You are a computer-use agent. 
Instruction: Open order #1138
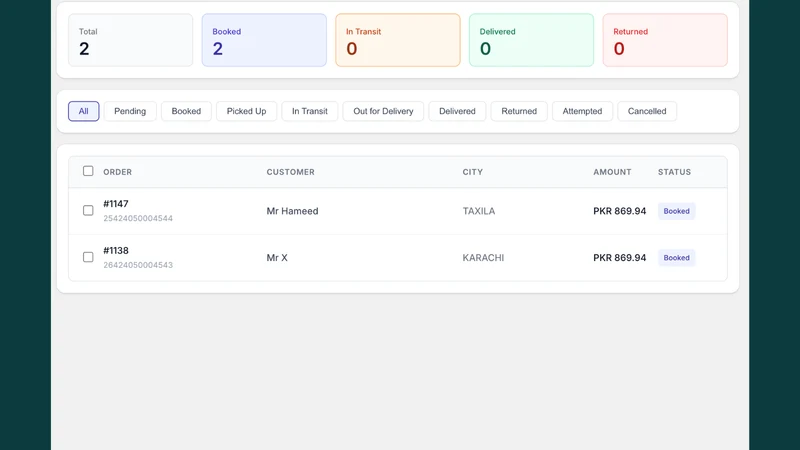click(x=116, y=251)
